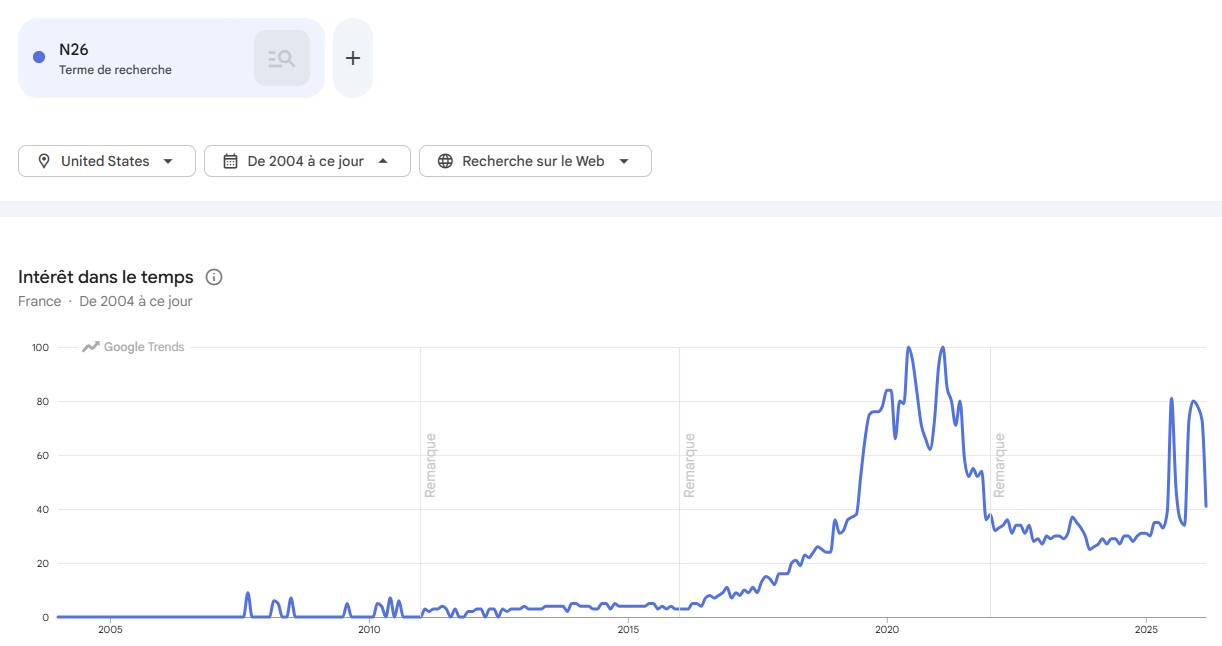The height and width of the screenshot is (646, 1222).
Task: Click the Remarque marker near 2011
Action: [x=431, y=465]
